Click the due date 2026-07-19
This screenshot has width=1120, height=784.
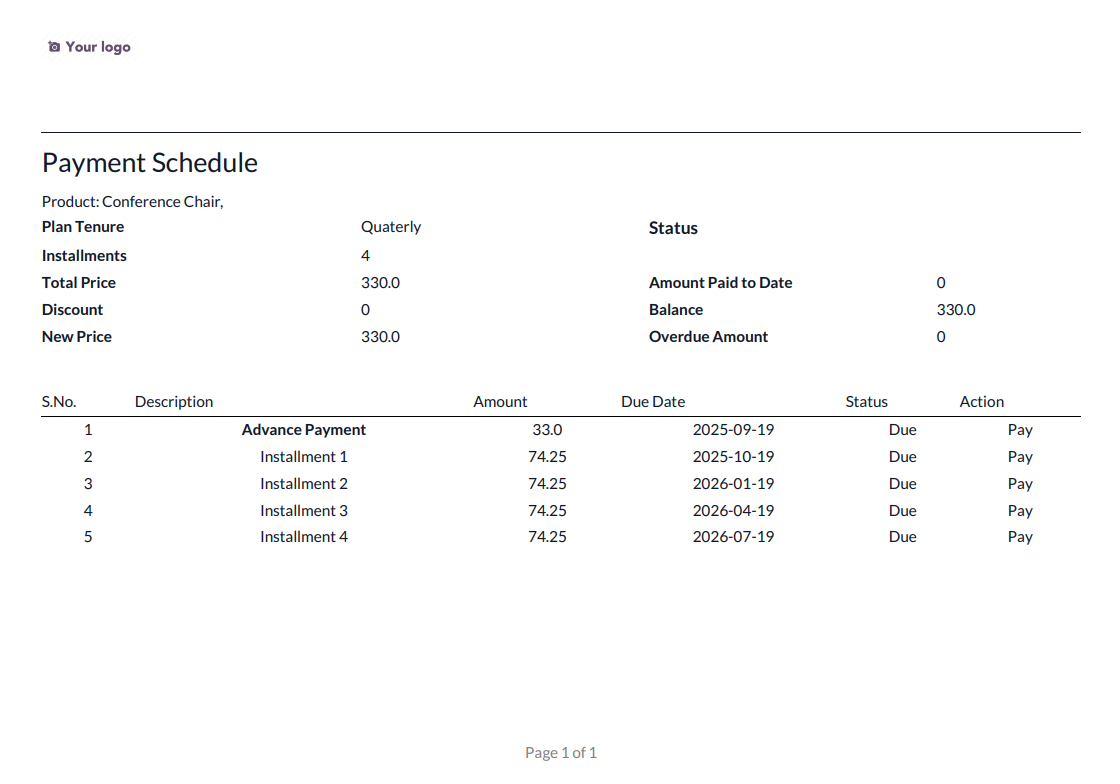(x=734, y=537)
